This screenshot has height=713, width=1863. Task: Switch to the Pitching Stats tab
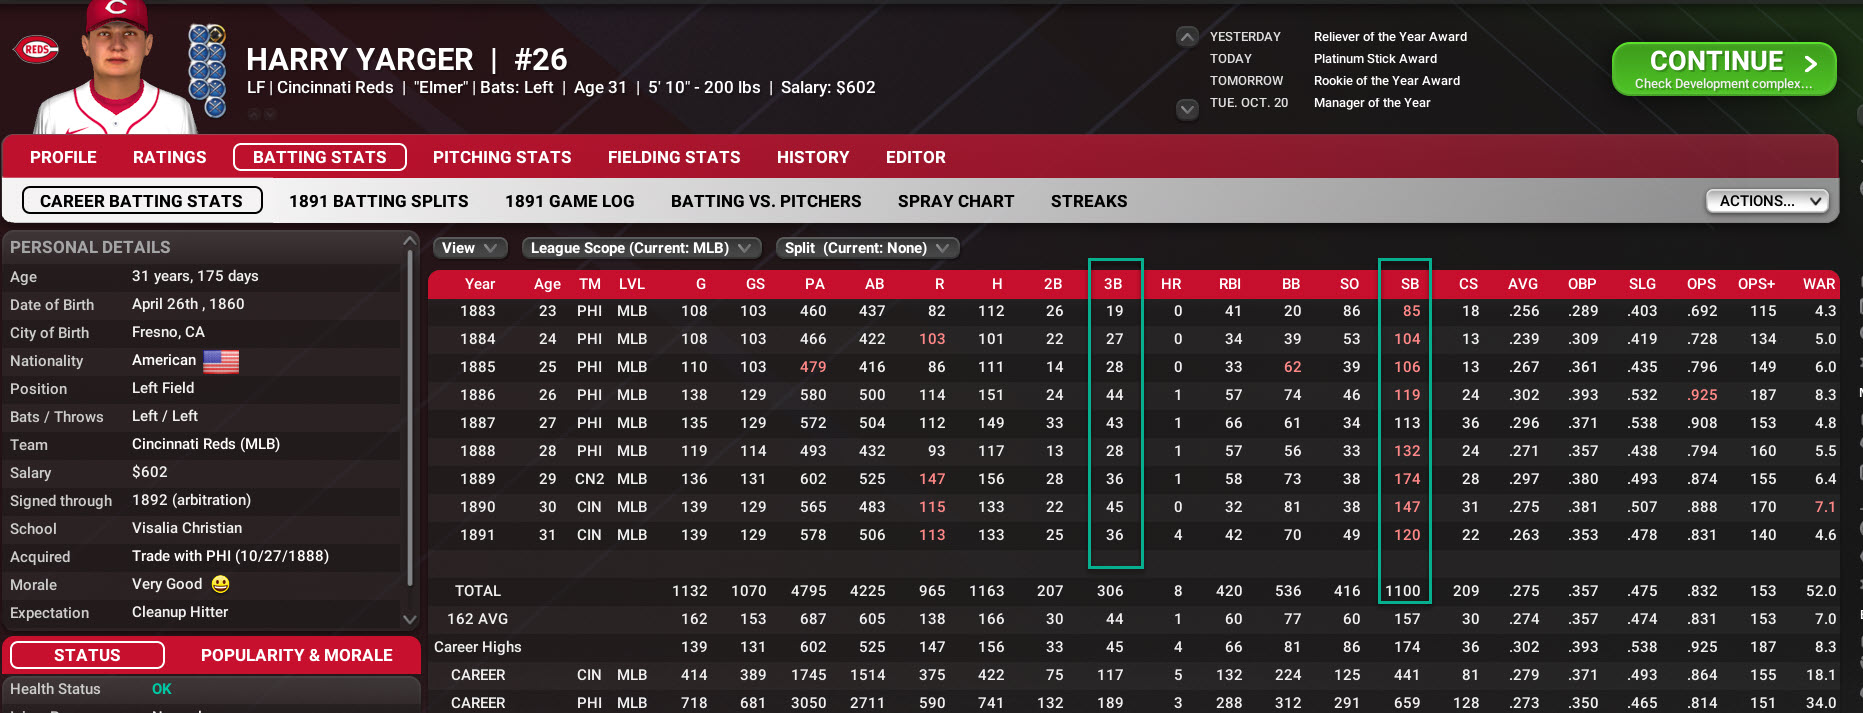click(502, 157)
